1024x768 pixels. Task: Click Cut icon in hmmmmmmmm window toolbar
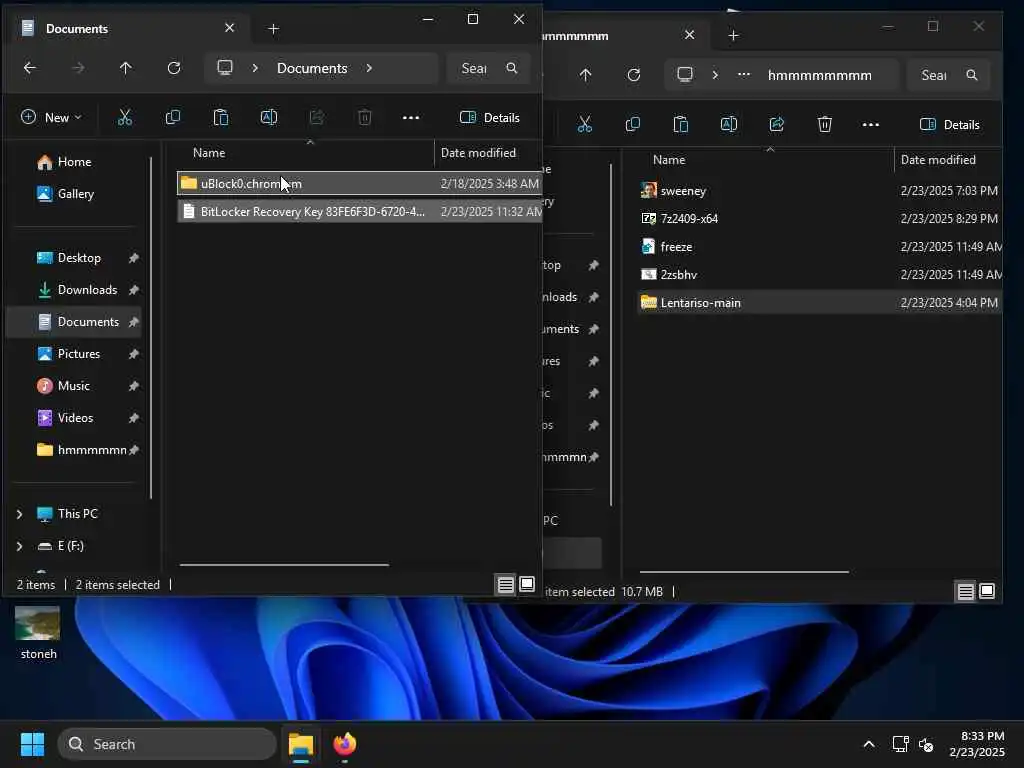coord(584,125)
